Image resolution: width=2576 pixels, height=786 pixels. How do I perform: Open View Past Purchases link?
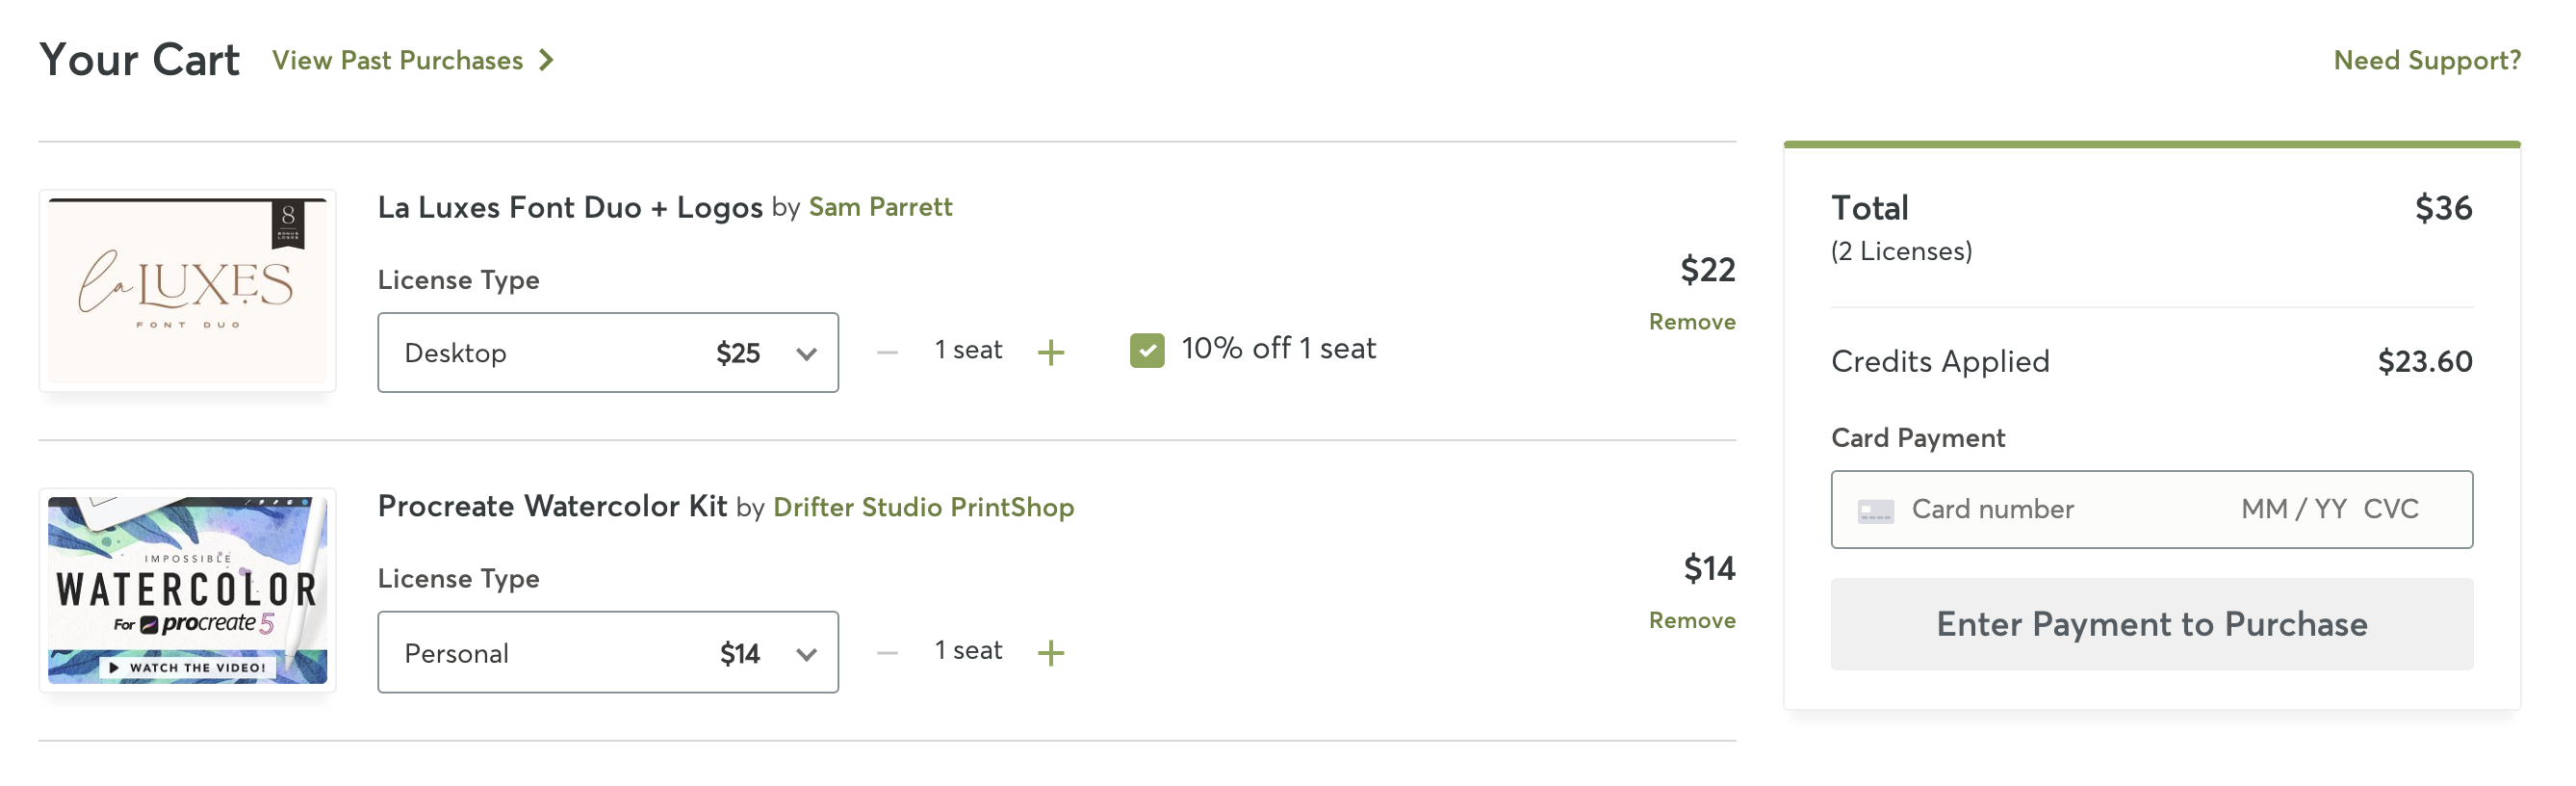tap(398, 60)
